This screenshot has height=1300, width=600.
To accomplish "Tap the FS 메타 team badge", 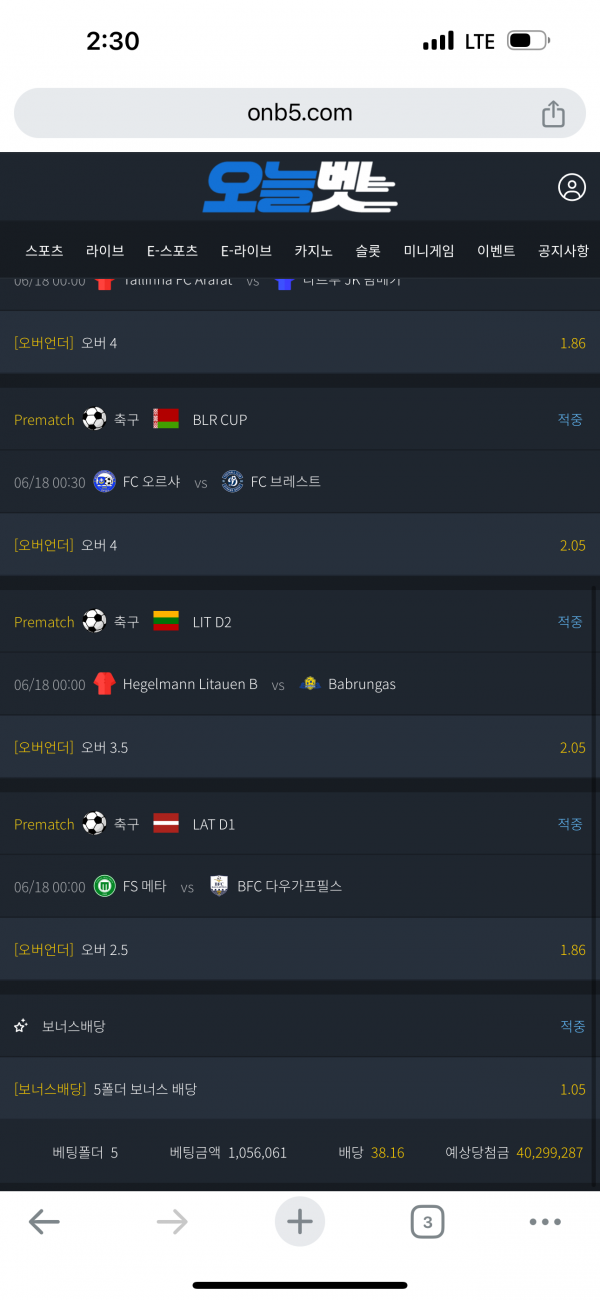I will coord(104,886).
